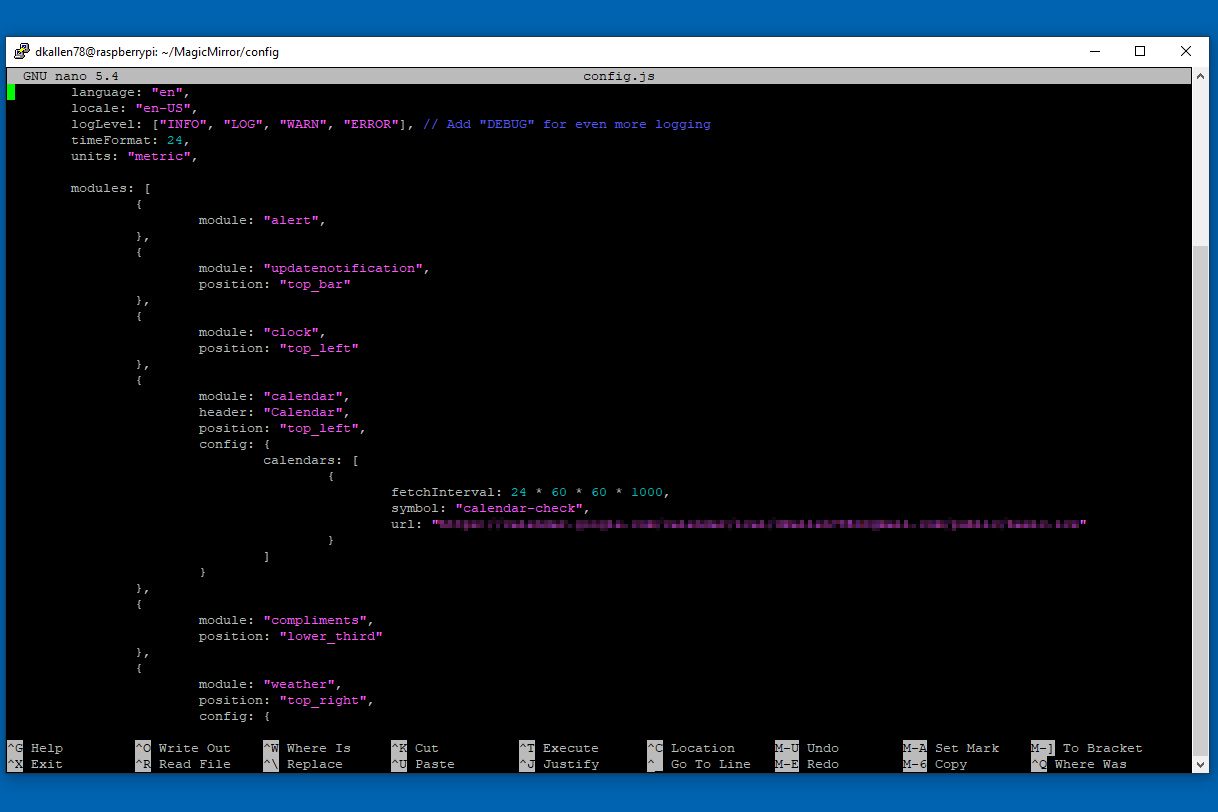Click the ^C Location shortcut
The image size is (1218, 812).
(x=691, y=748)
